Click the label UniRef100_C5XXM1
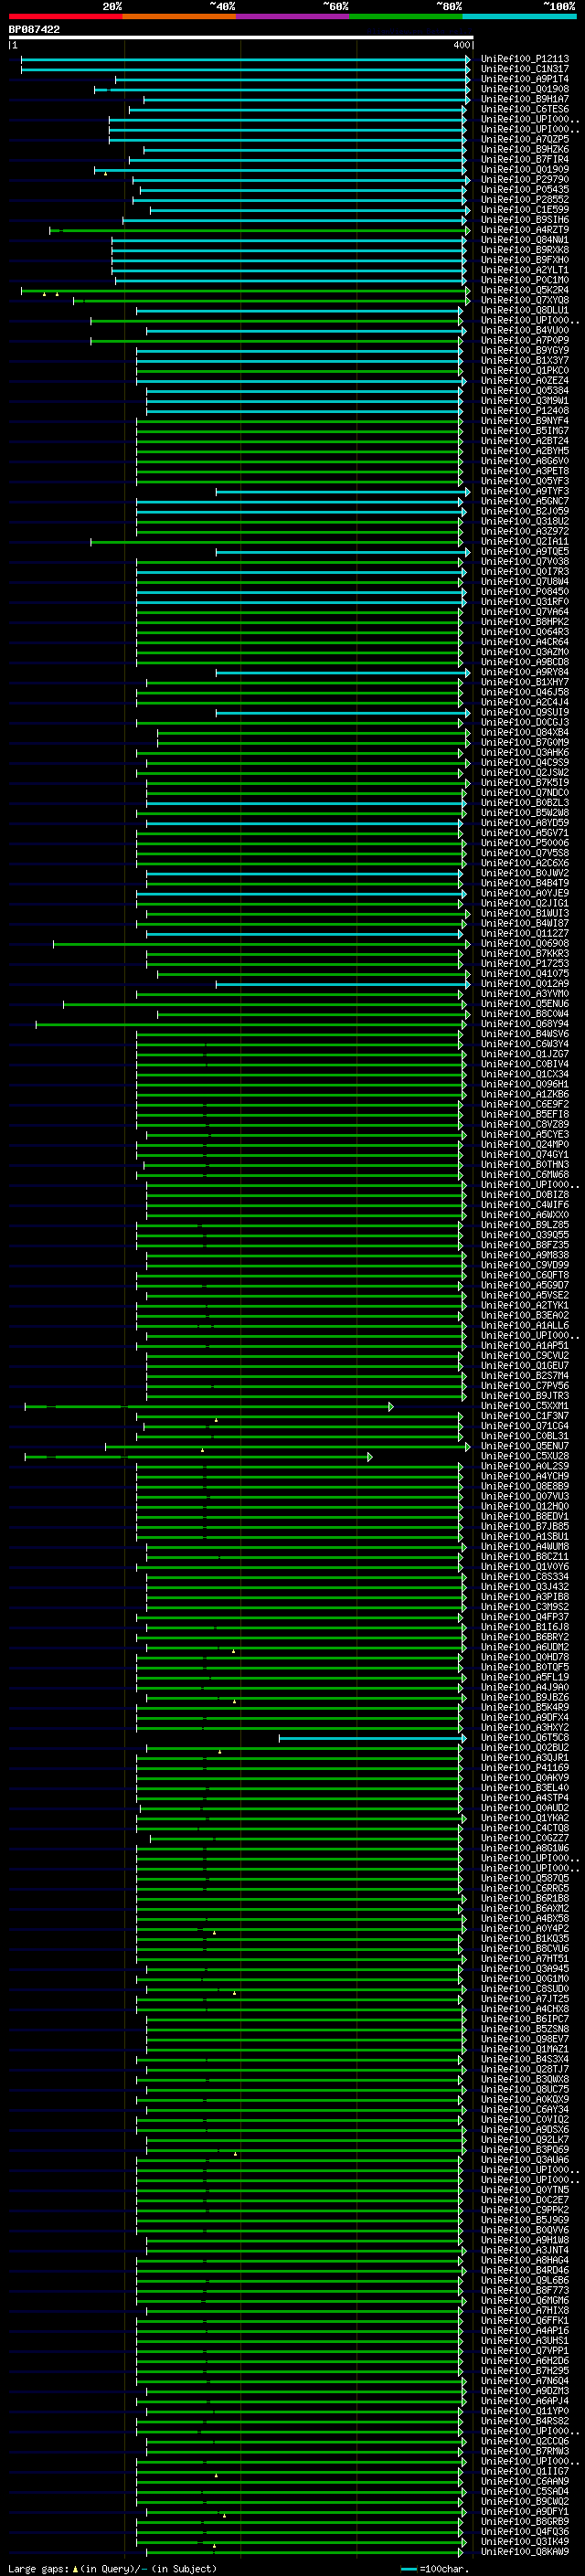Image resolution: width=585 pixels, height=2576 pixels. pos(525,1406)
